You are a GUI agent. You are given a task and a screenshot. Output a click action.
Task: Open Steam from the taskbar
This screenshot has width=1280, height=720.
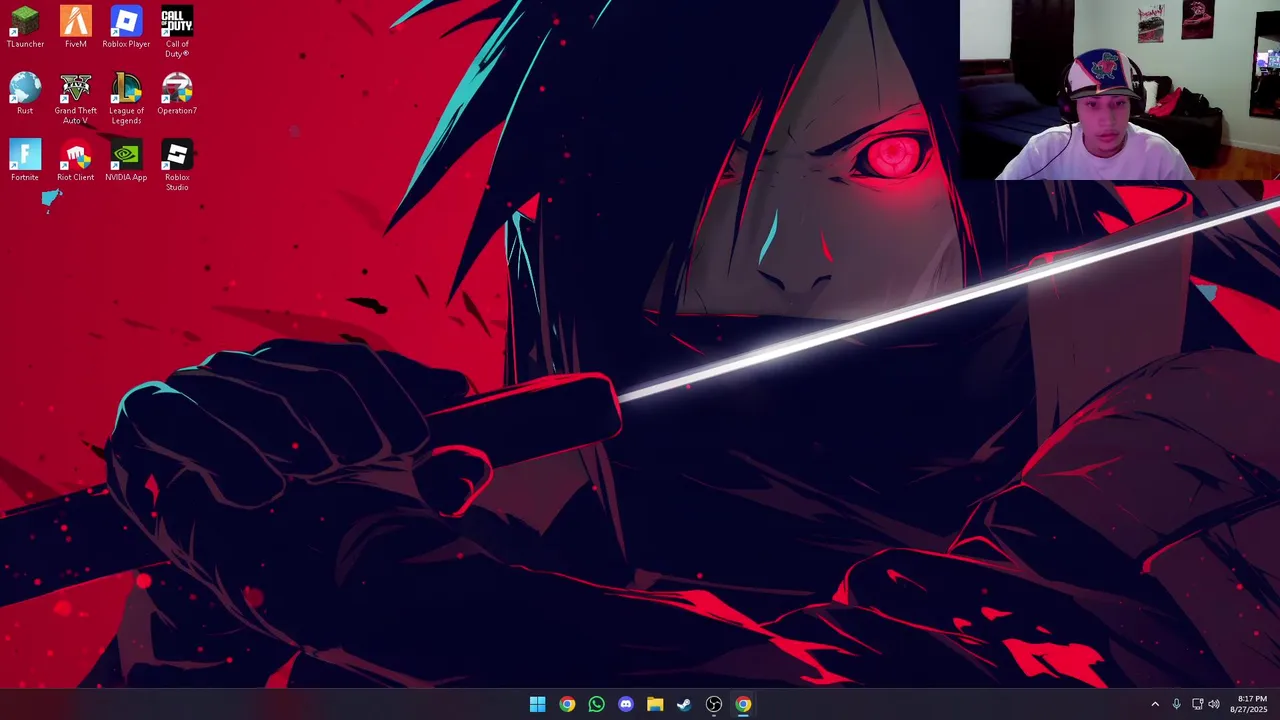(684, 704)
